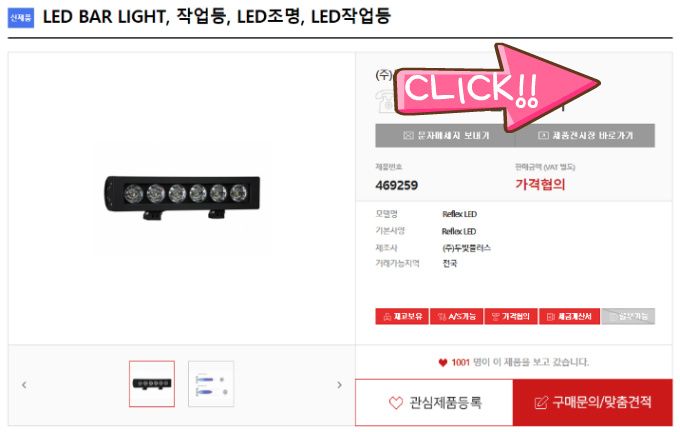The height and width of the screenshot is (432, 680).
Task: Click the 재고보유 red tag
Action: [x=402, y=317]
